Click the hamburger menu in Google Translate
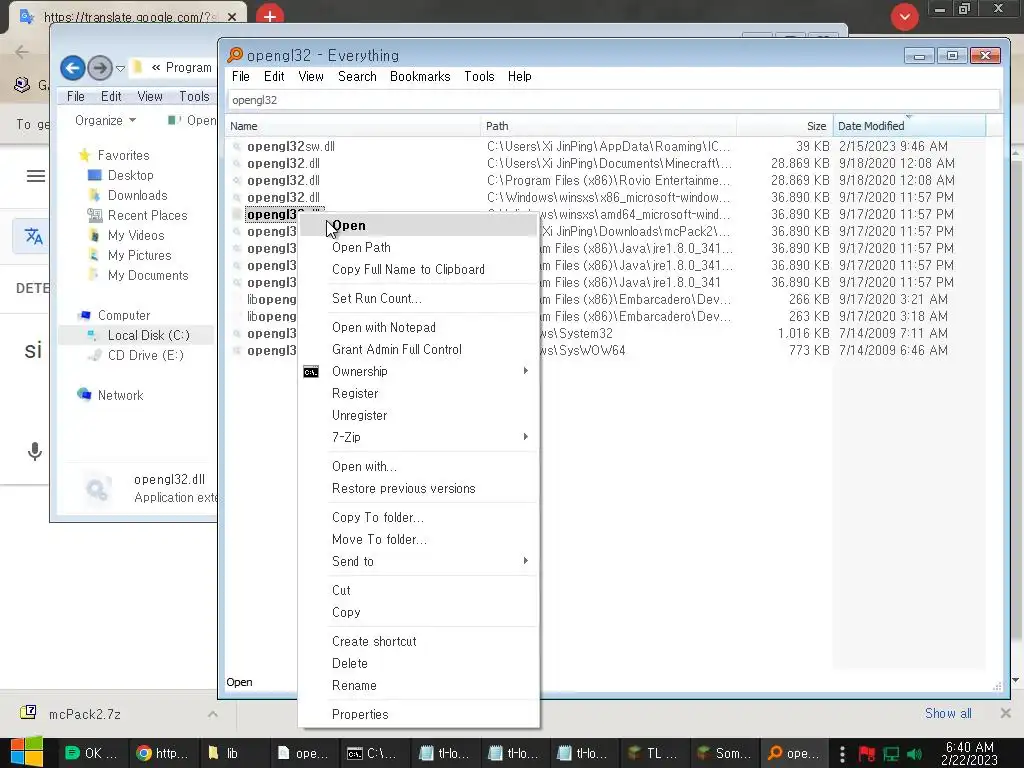This screenshot has height=768, width=1024. click(36, 176)
